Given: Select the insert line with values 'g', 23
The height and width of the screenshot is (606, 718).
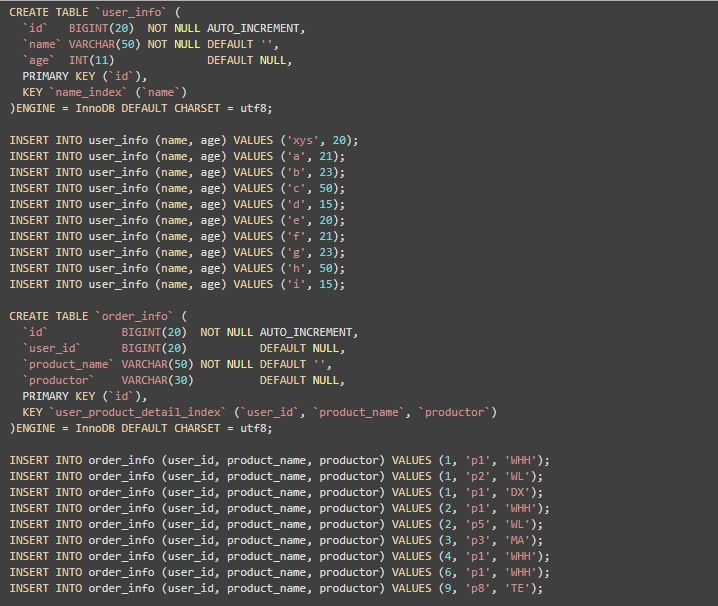Looking at the screenshot, I should coord(177,252).
